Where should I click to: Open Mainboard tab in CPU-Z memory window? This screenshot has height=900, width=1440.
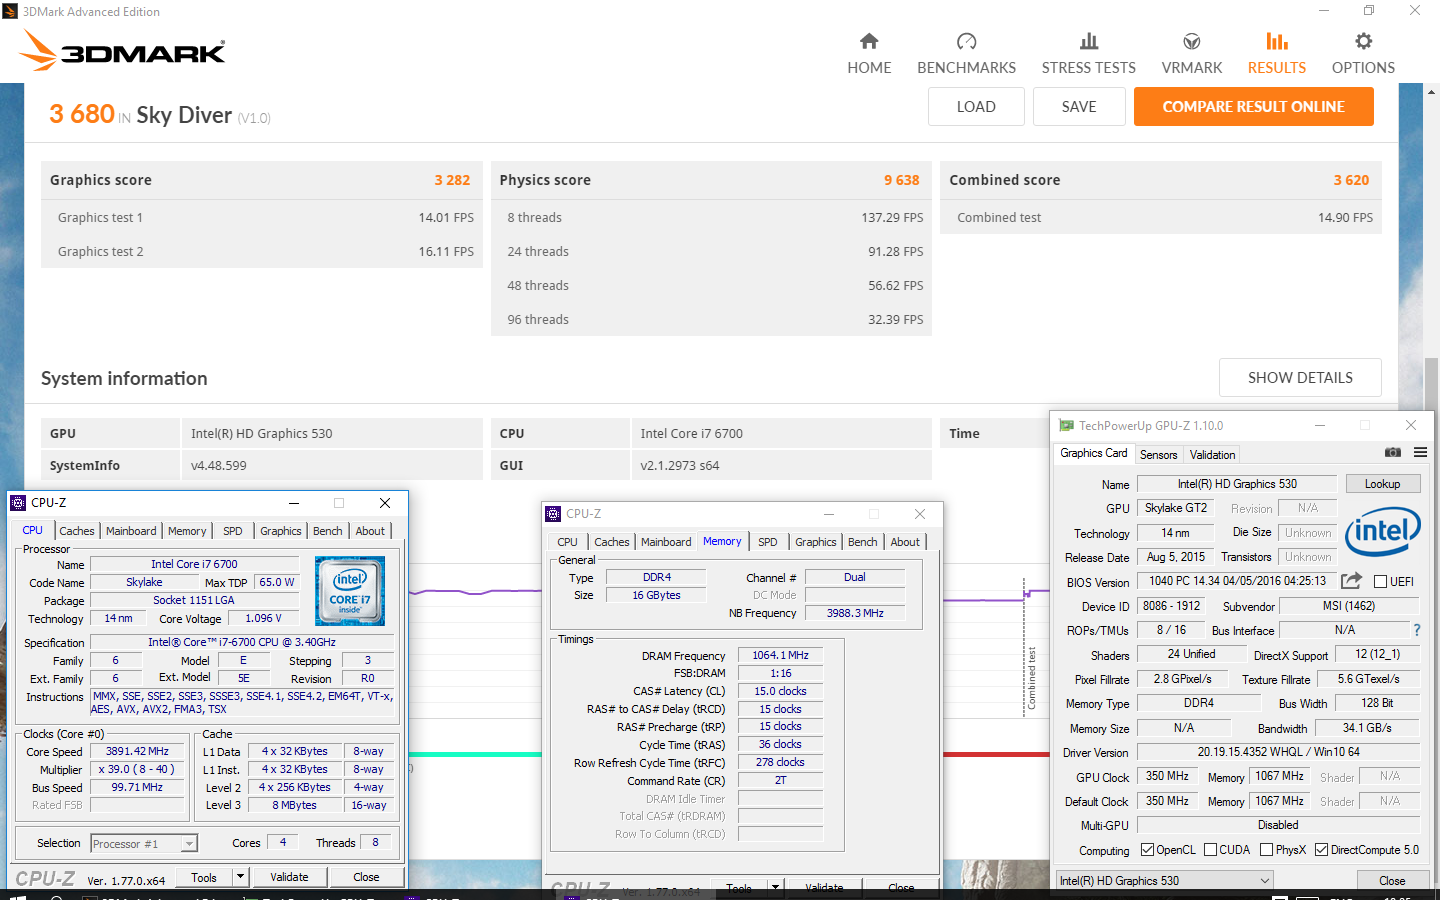tap(666, 542)
